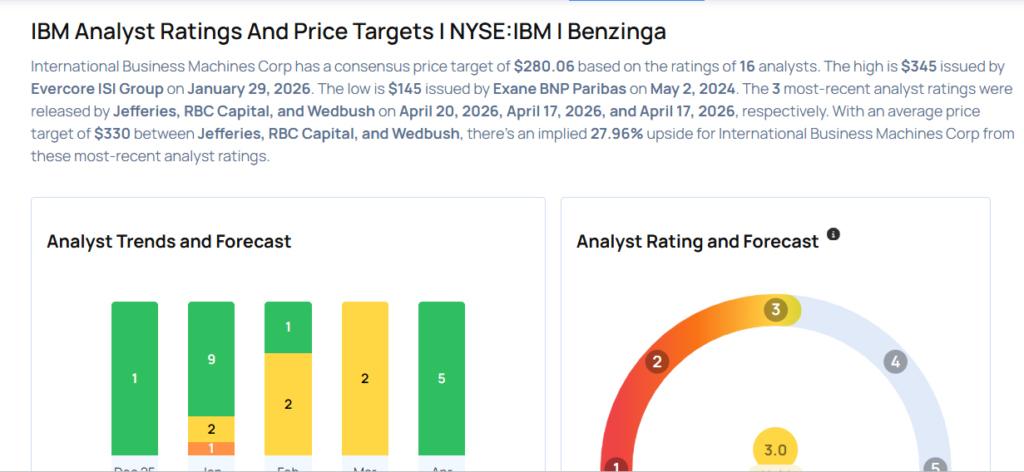Screen dimensions: 1024x472
Task: Click gauge marker number 2
Action: point(657,362)
